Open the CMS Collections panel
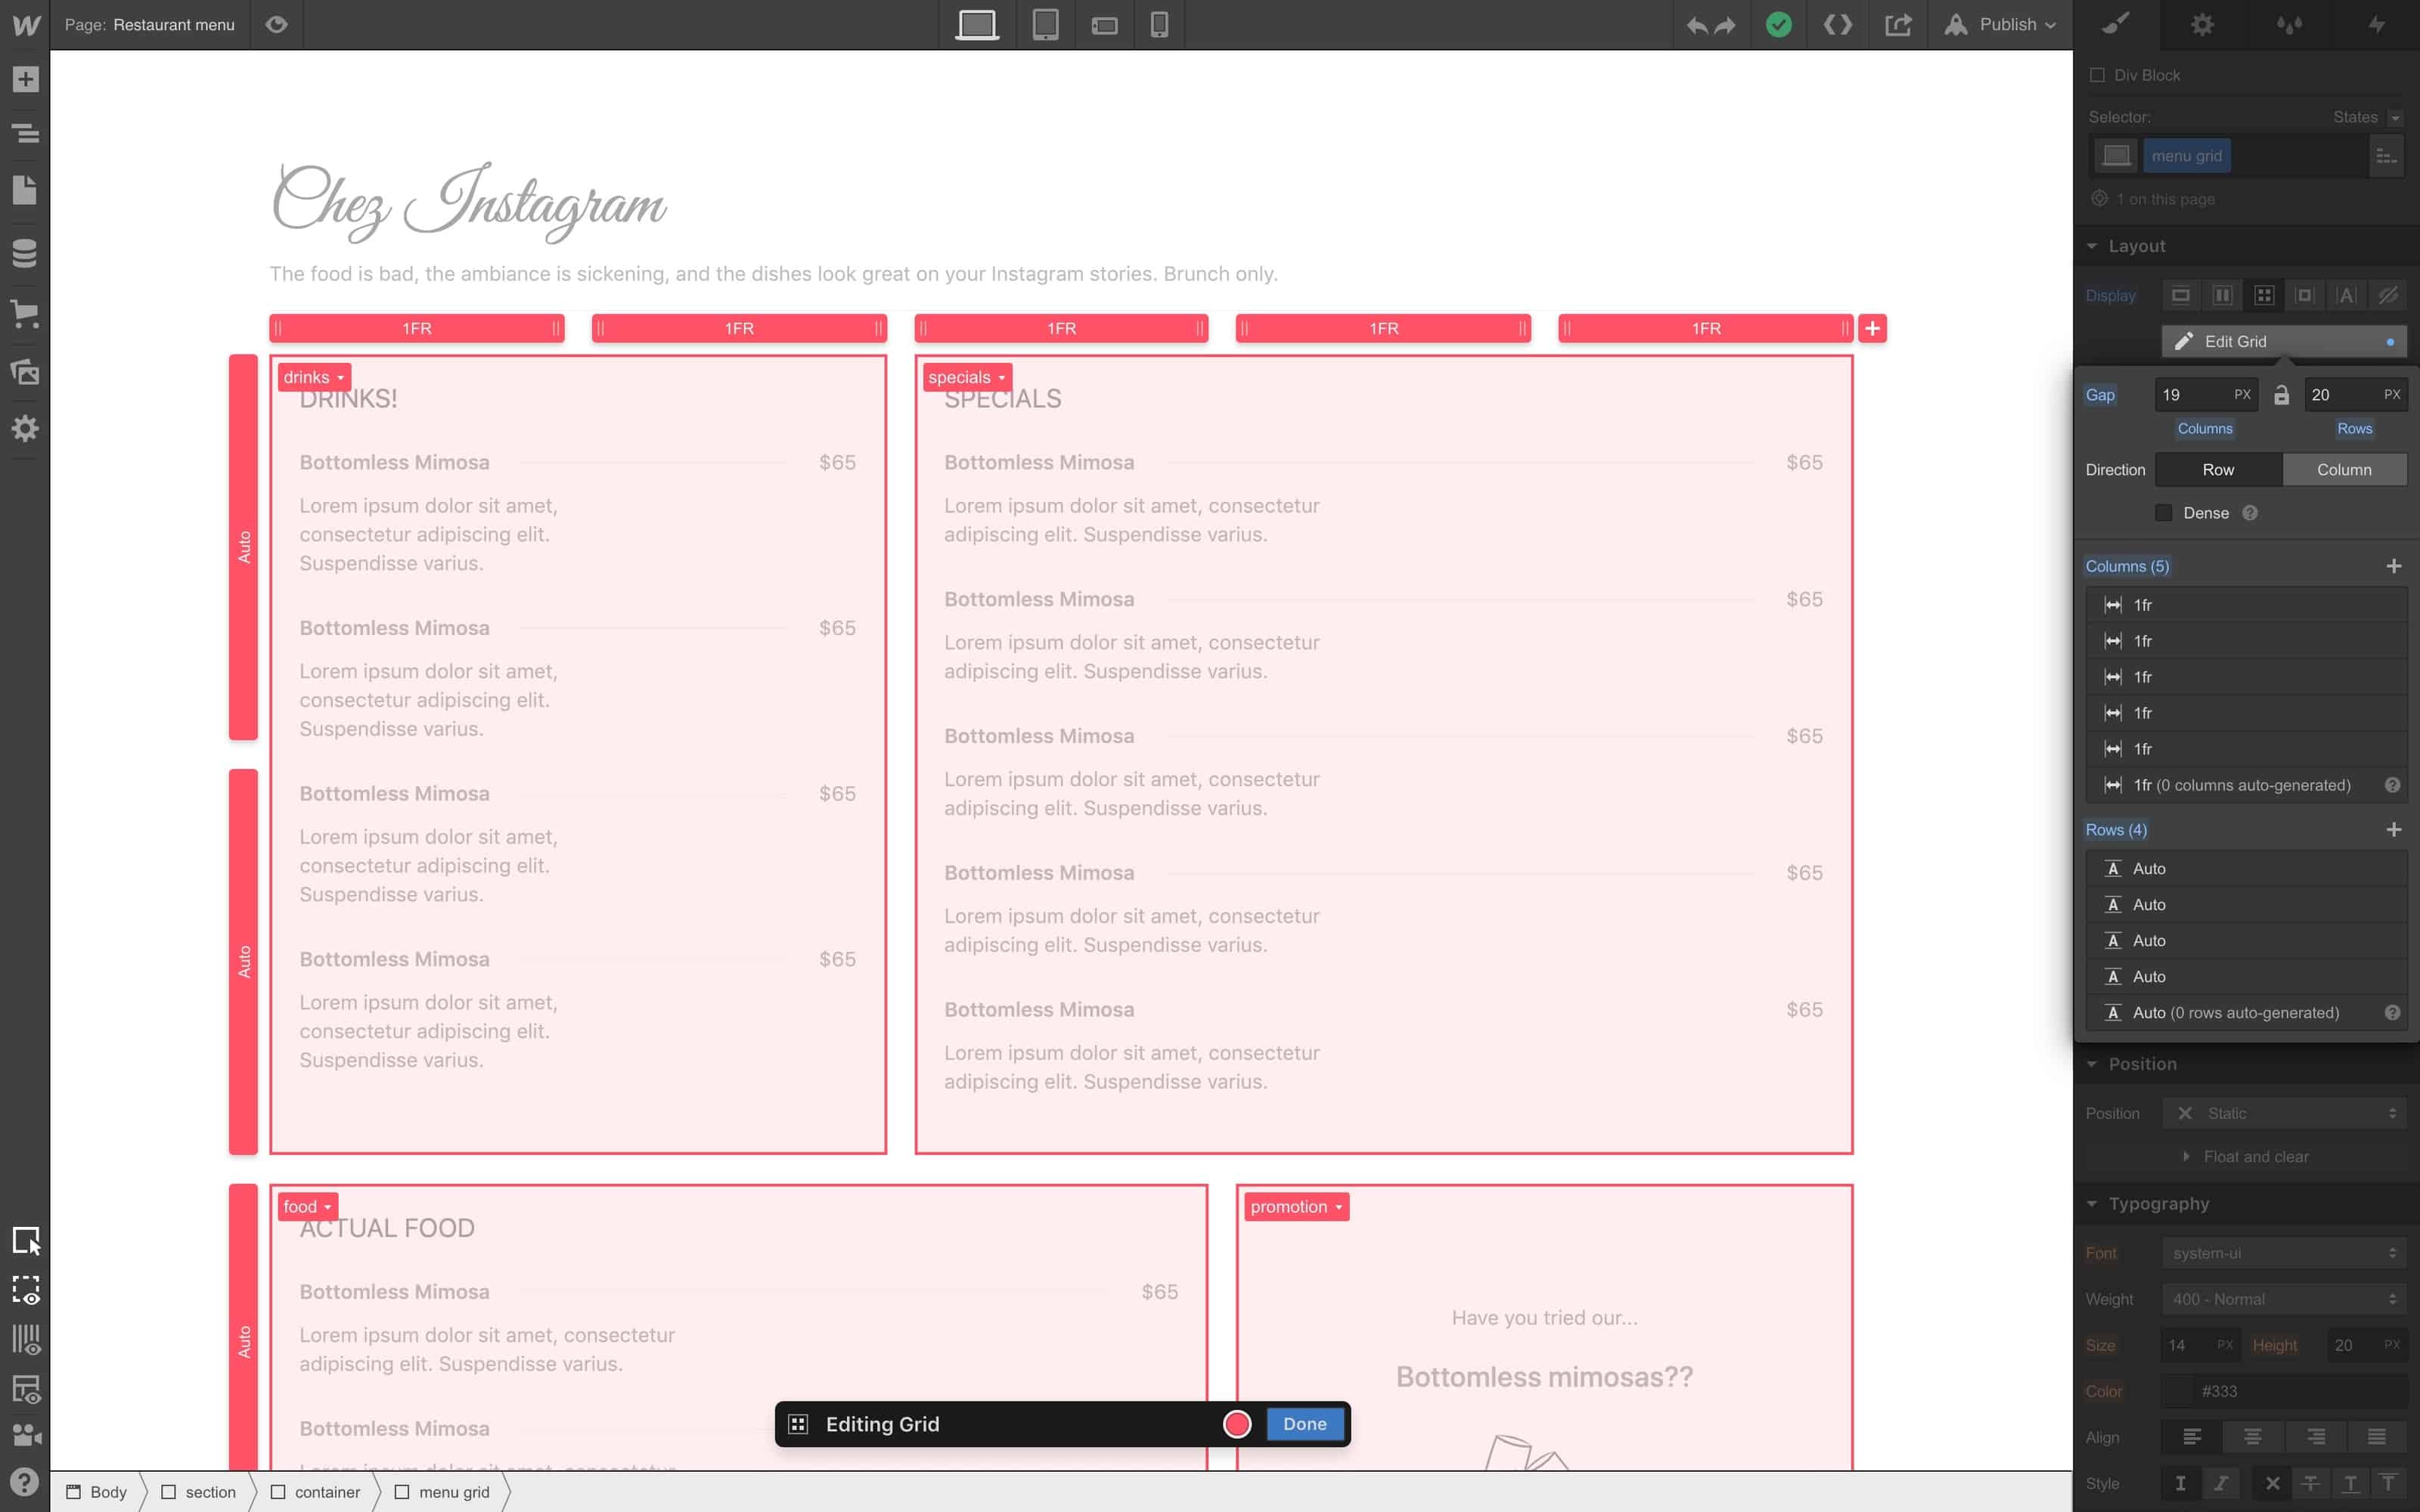Screen dimensions: 2420x1512 click(25, 253)
